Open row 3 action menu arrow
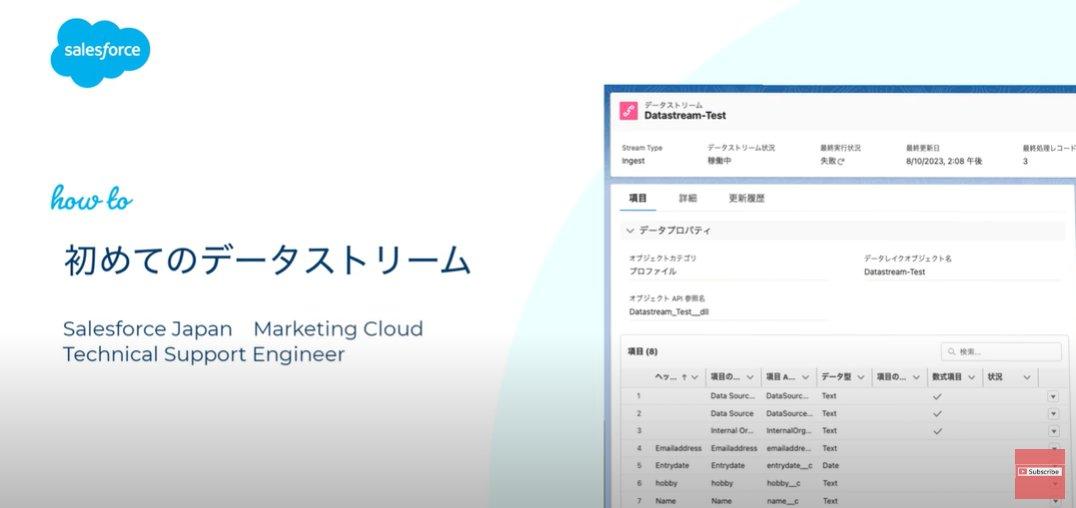 (1053, 431)
